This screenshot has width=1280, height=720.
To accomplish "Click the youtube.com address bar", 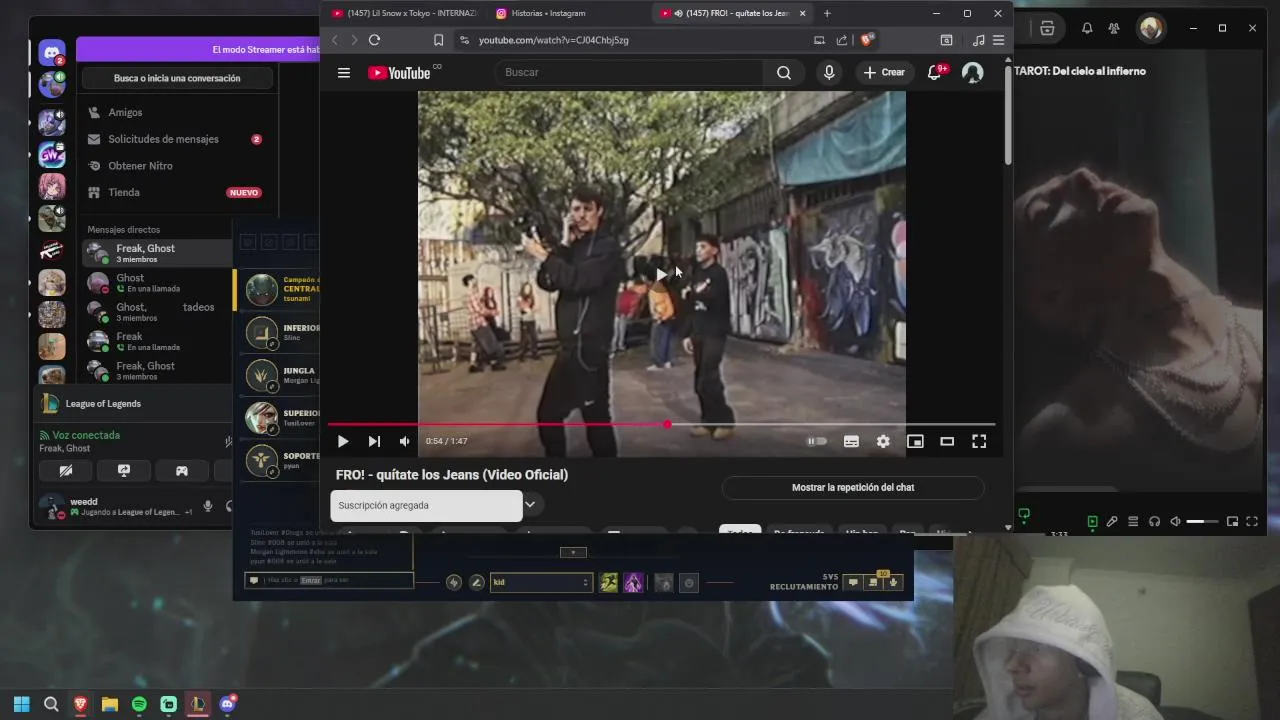I will click(640, 40).
